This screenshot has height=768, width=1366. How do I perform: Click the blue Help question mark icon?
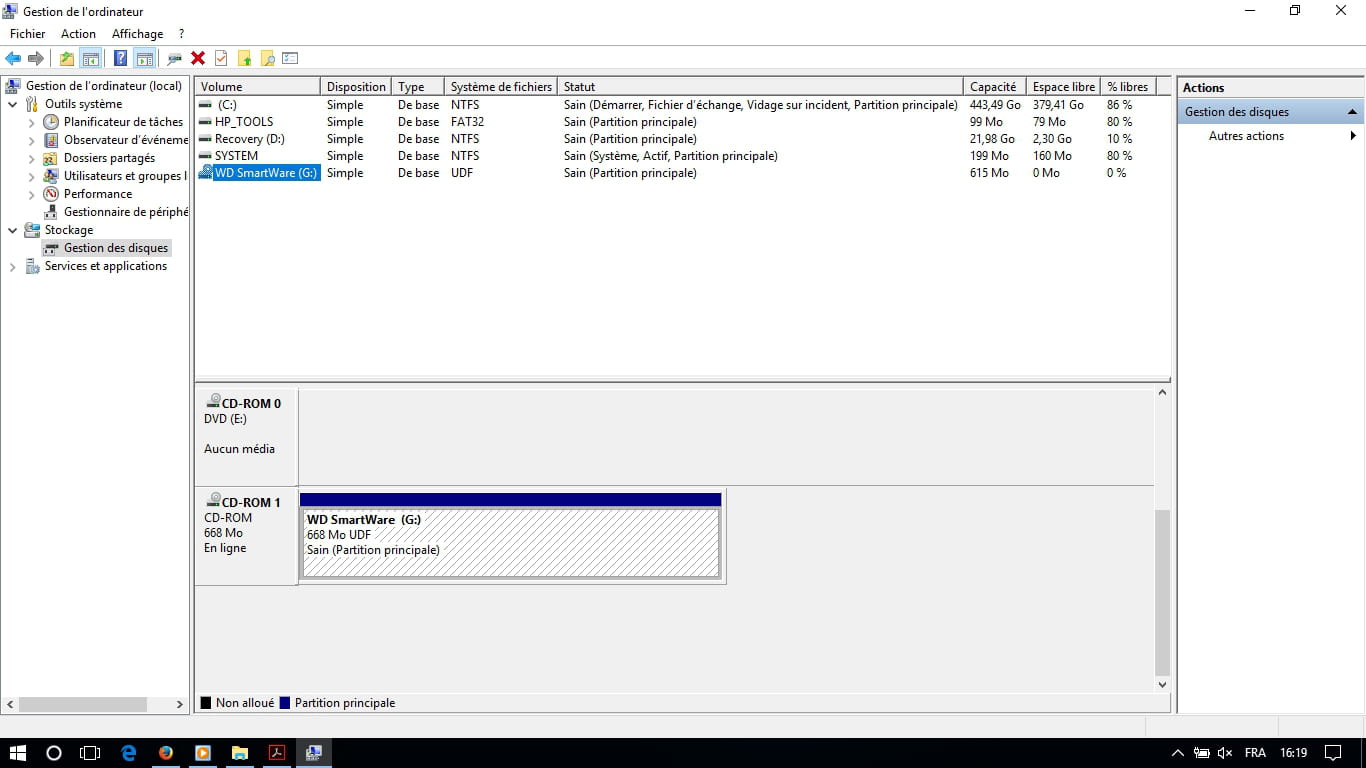120,58
